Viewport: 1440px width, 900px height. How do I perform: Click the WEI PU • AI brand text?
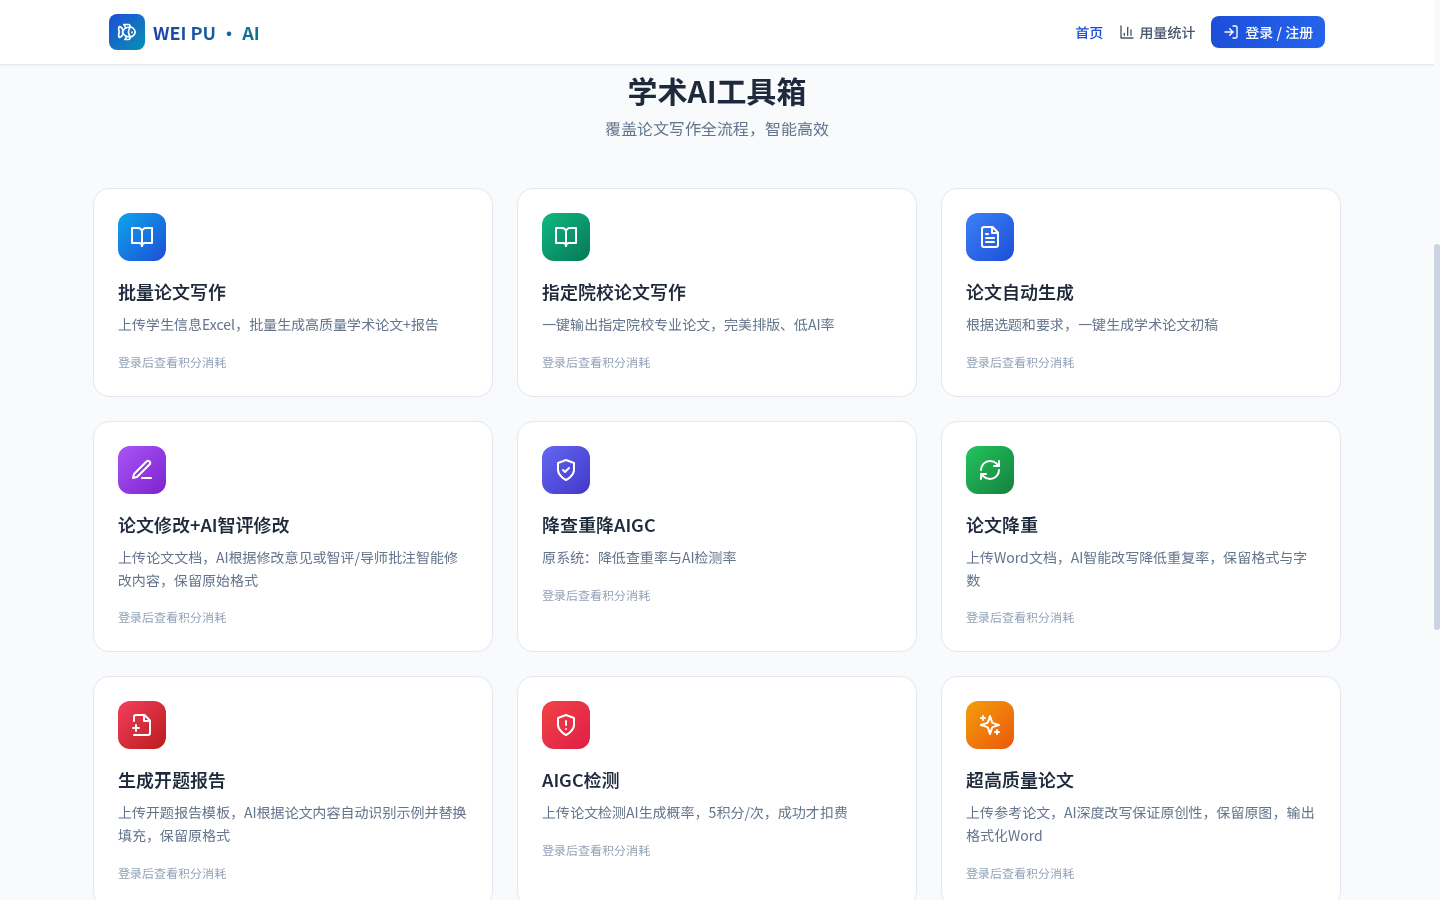[206, 33]
